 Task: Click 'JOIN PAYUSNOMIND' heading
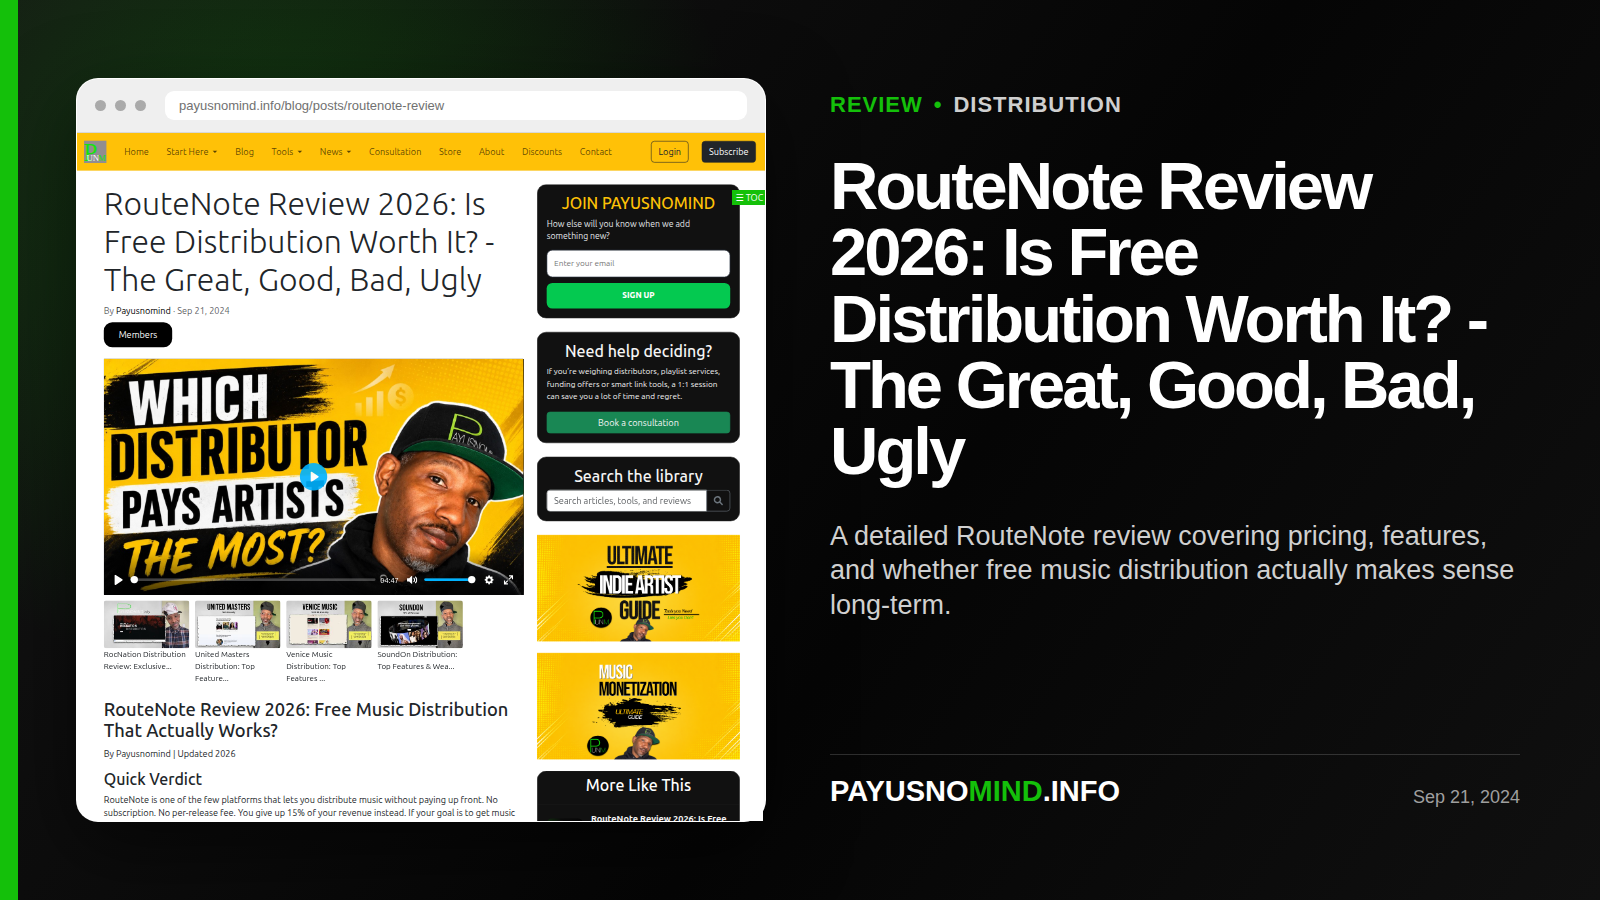pos(638,203)
